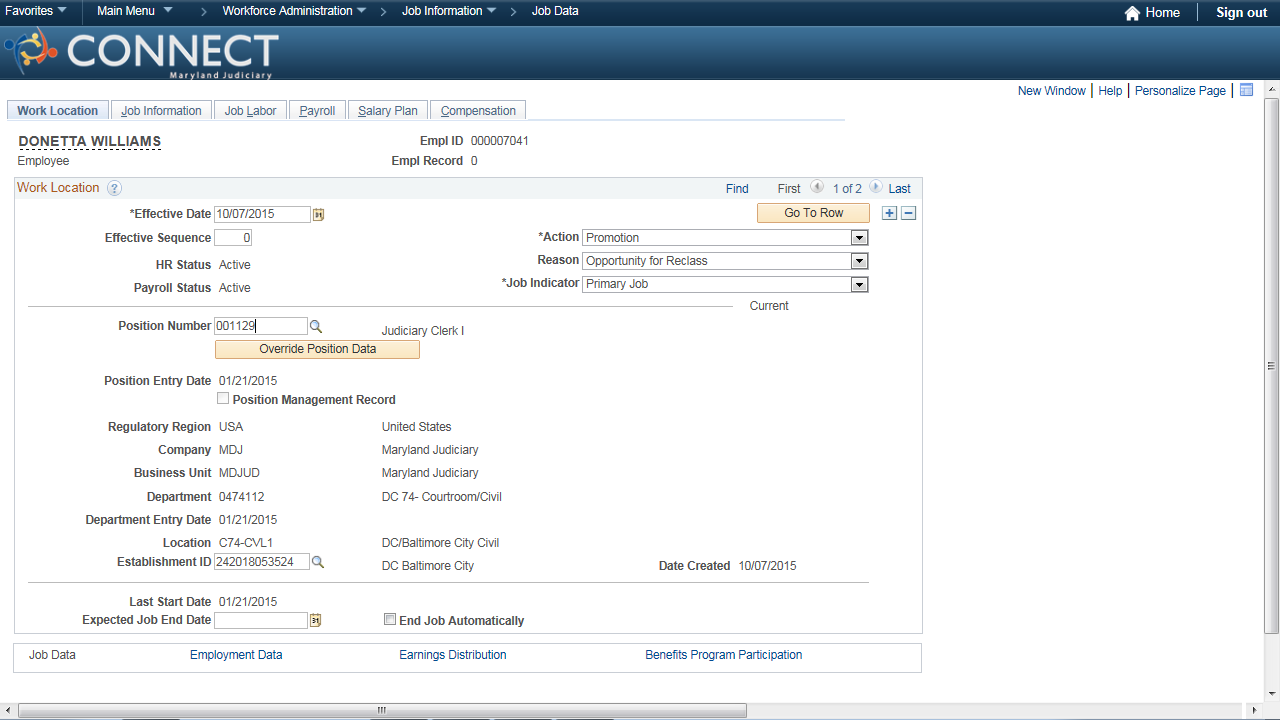
Task: Add a new row with plus icon
Action: pos(890,213)
